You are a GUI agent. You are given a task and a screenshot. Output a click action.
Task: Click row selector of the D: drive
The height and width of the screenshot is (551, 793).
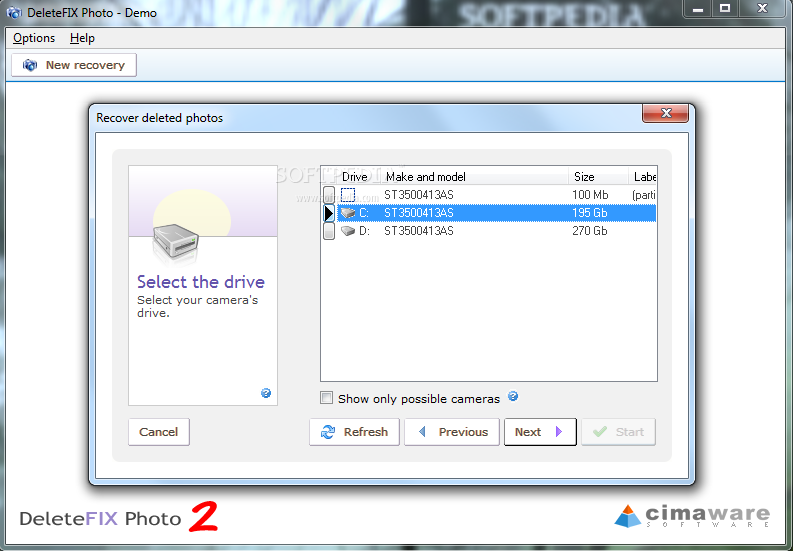[x=329, y=231]
